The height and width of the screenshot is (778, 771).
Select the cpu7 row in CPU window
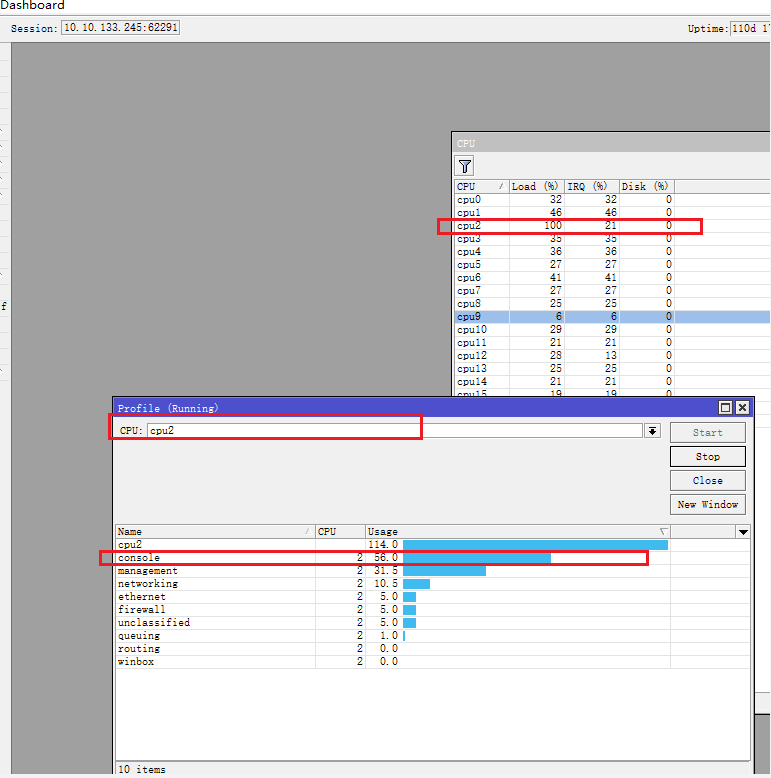coord(612,290)
